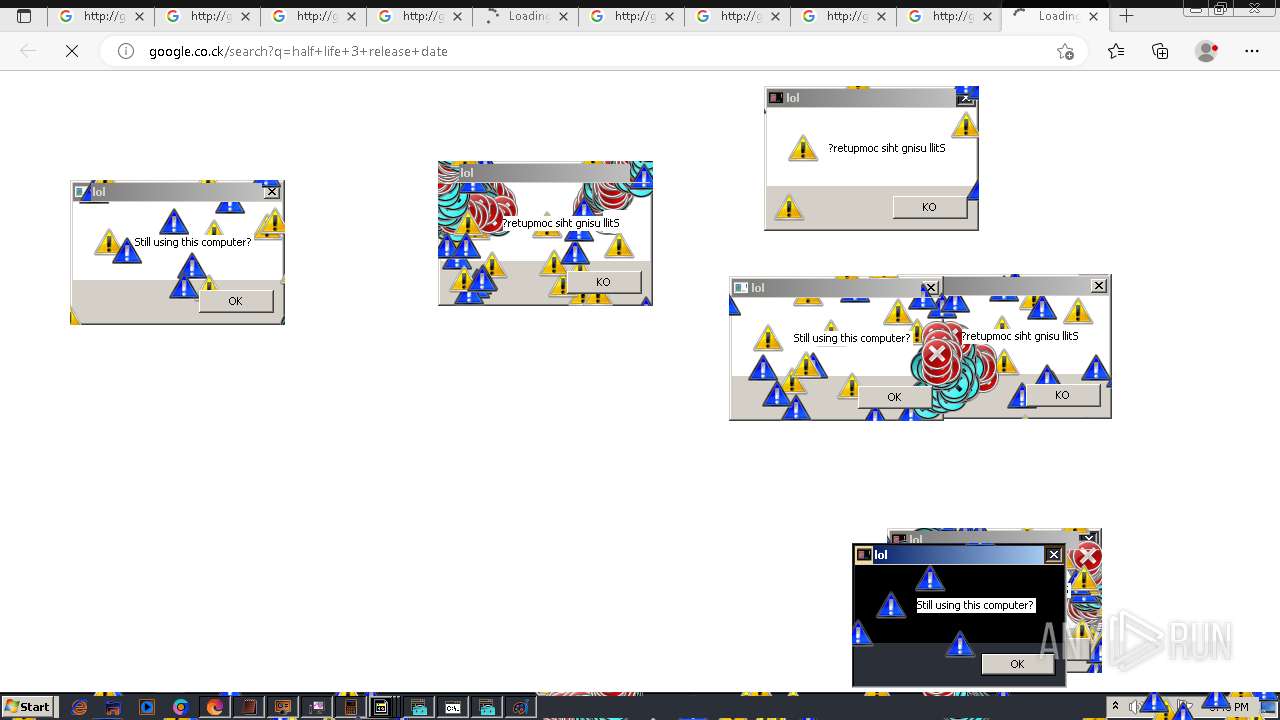Image resolution: width=1280 pixels, height=720 pixels.
Task: Switch to the command prompt taskbar button
Action: [x=453, y=707]
